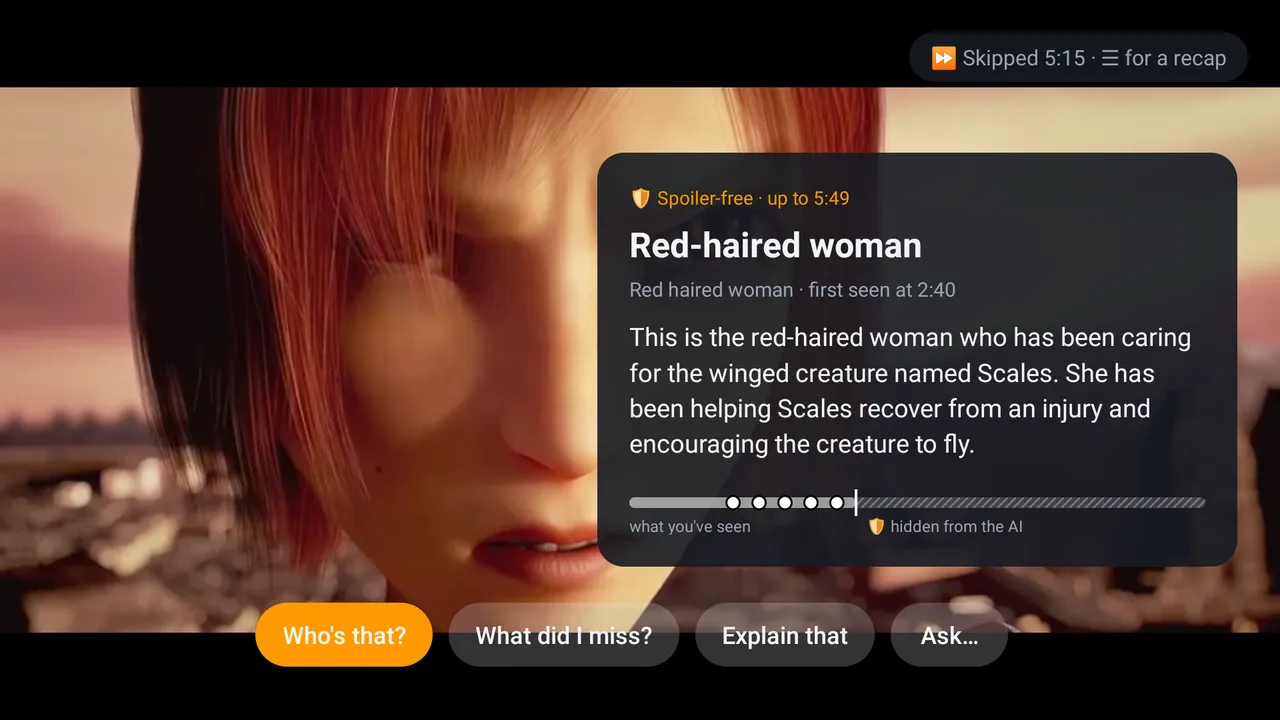This screenshot has width=1280, height=720.
Task: Click the fifth dot marker on the timeline
Action: coord(837,502)
